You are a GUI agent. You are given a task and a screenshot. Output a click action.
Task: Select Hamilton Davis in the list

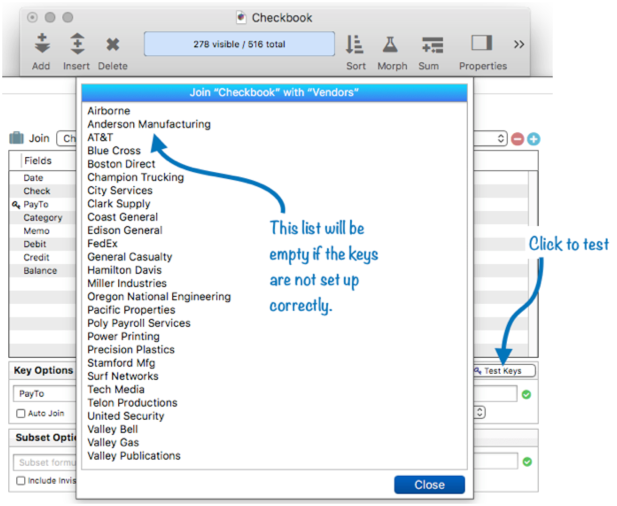tap(124, 270)
